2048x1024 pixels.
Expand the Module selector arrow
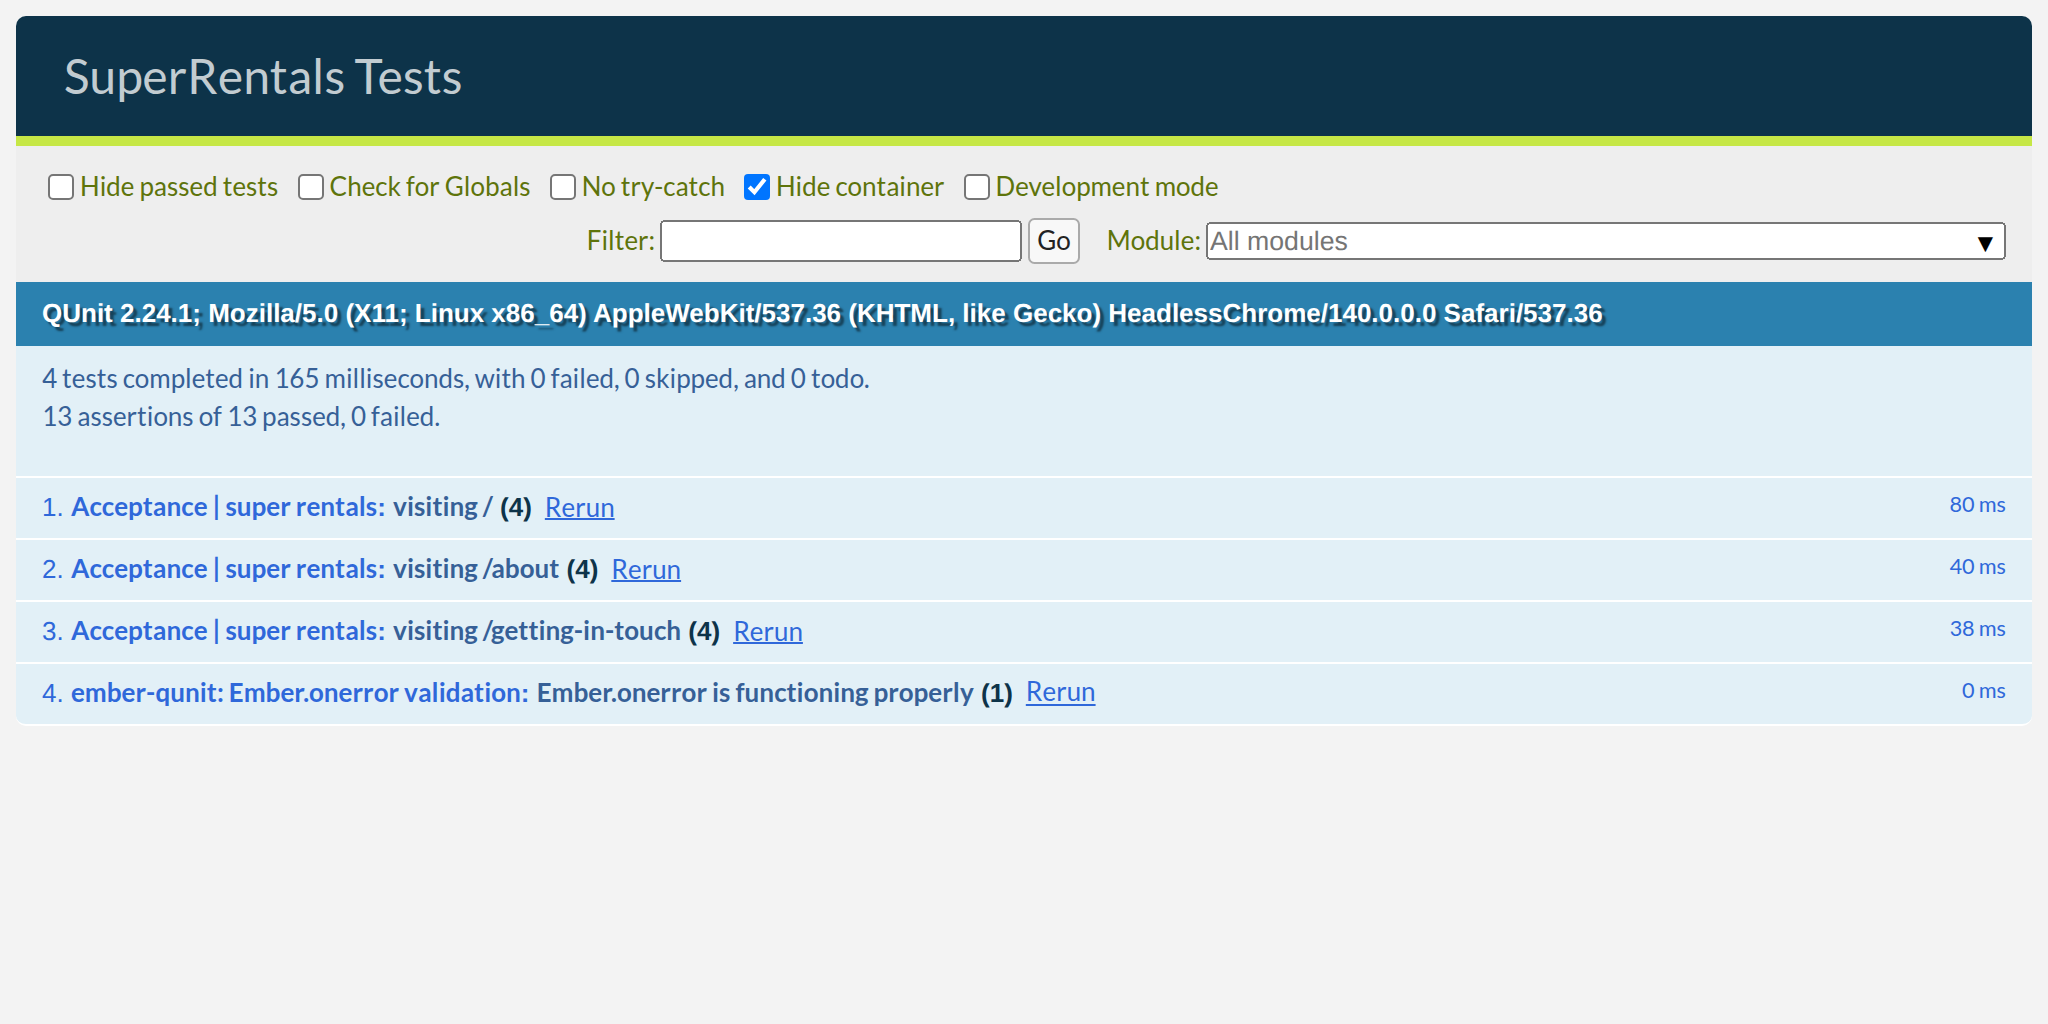pos(1985,241)
